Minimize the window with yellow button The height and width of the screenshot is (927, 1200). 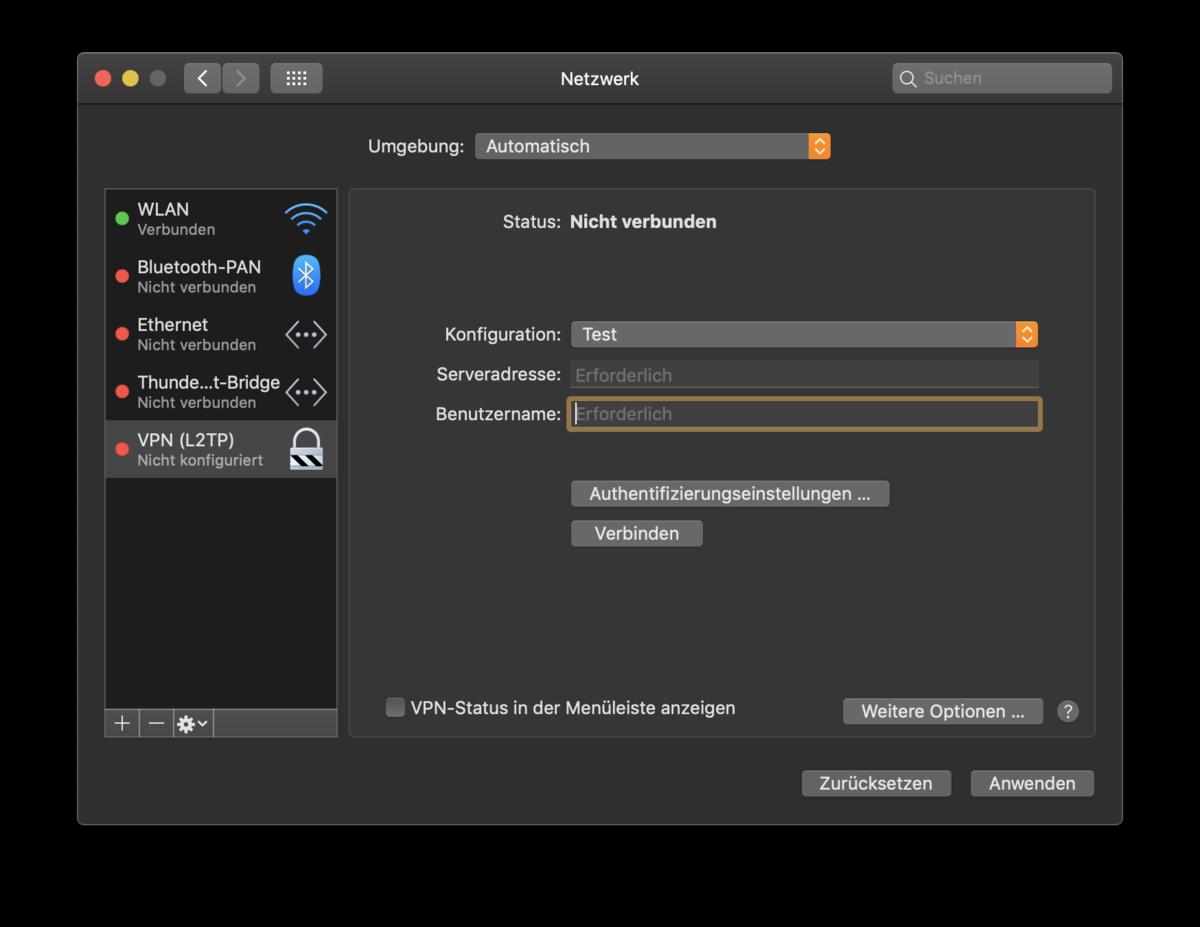click(130, 78)
